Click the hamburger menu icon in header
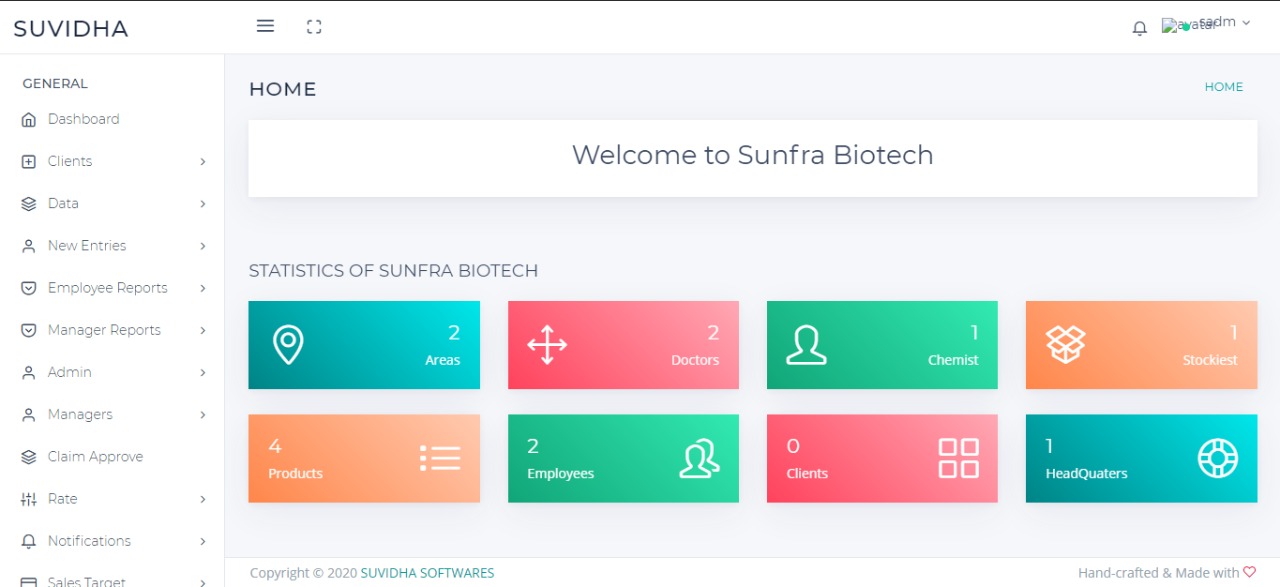Viewport: 1280px width, 587px height. point(265,27)
